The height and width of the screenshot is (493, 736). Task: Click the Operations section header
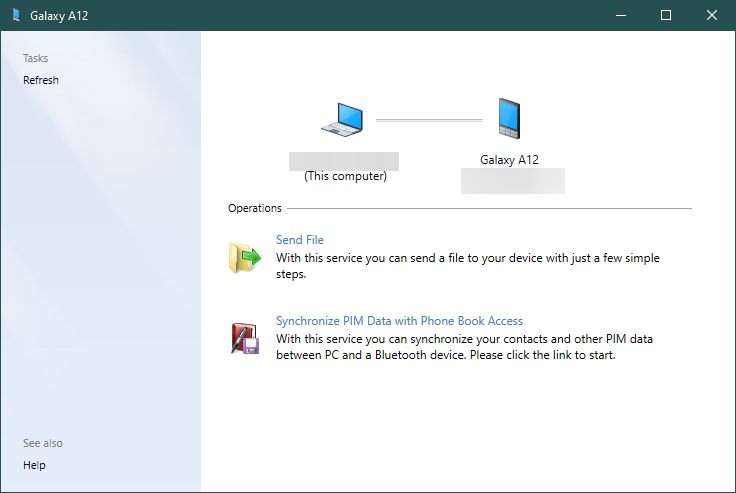coord(255,208)
